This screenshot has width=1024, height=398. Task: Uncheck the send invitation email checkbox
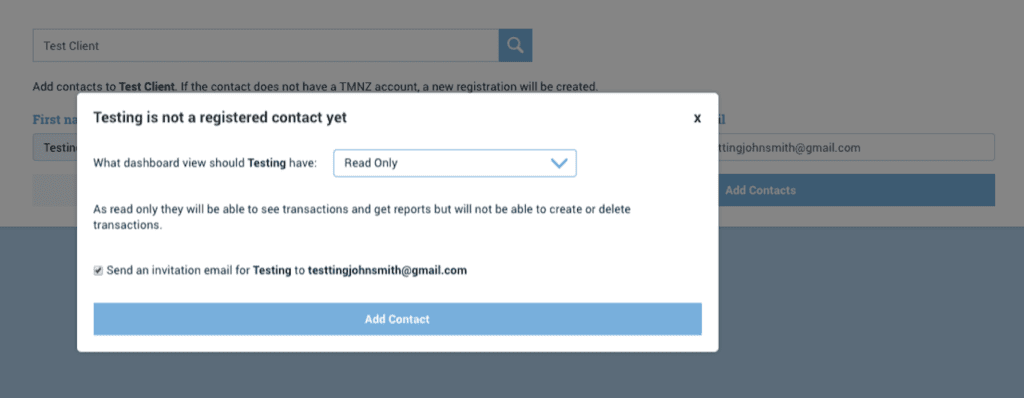click(x=98, y=270)
